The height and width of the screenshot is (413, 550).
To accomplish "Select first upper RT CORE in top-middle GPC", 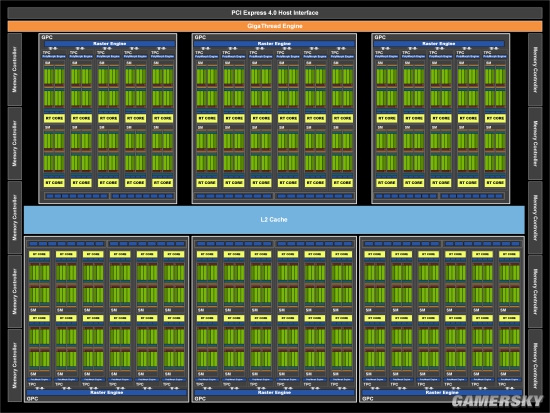I will pos(207,119).
